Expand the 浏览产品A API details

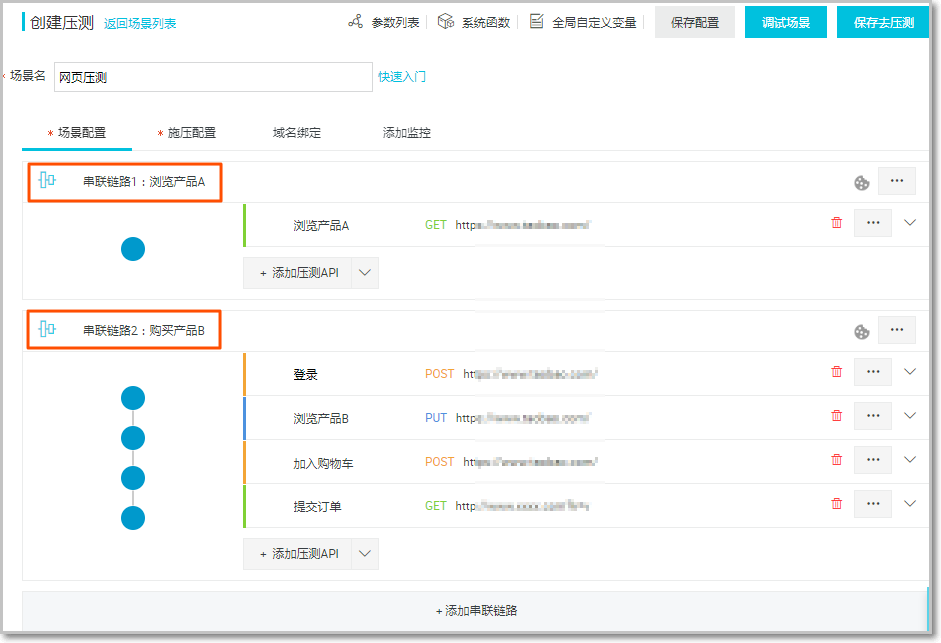[910, 223]
